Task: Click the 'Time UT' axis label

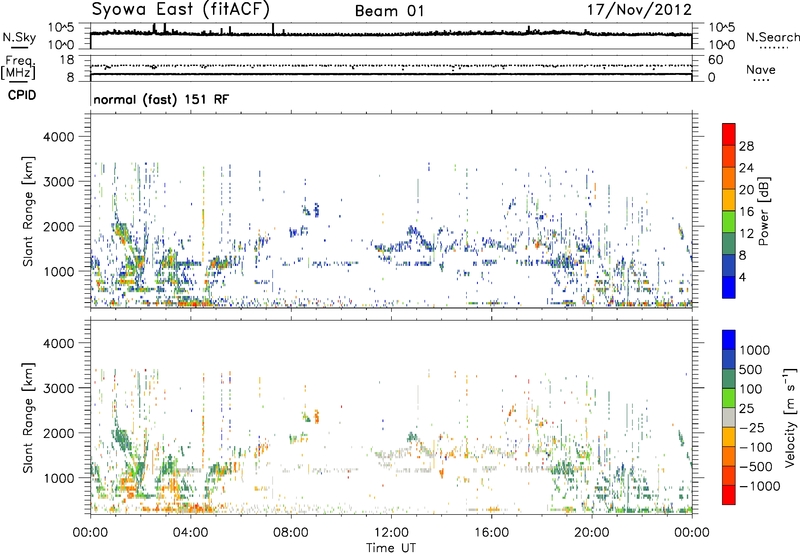Action: tap(391, 548)
